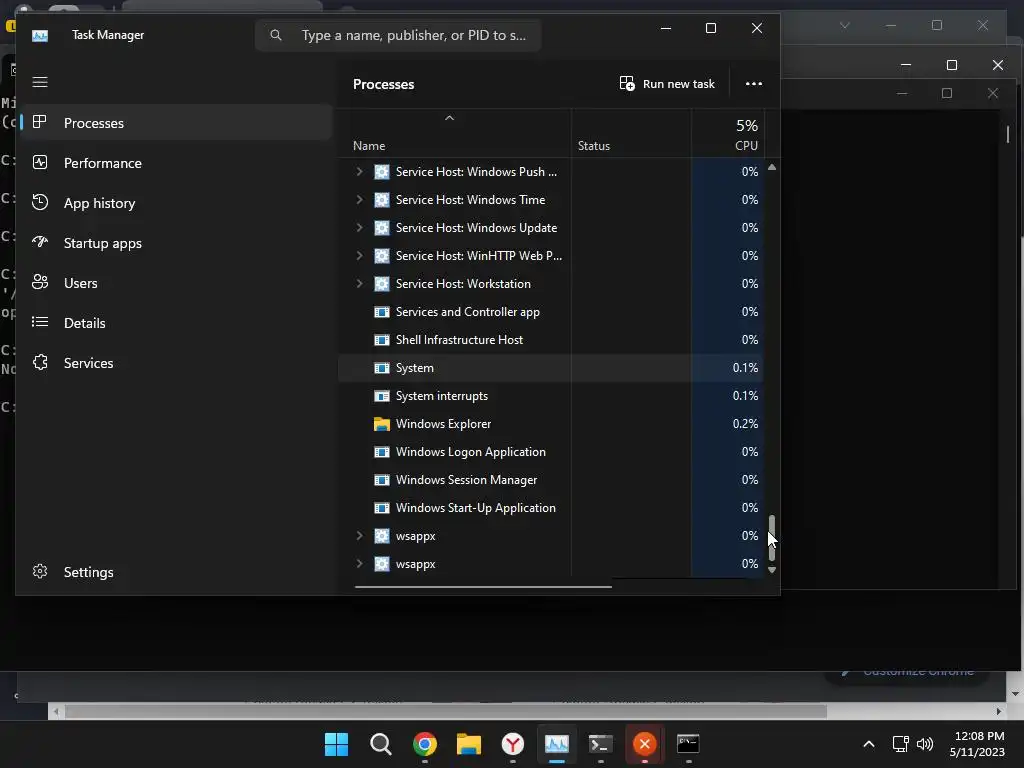This screenshot has width=1024, height=768.
Task: Click the Settings gear icon in sidebar
Action: 40,571
